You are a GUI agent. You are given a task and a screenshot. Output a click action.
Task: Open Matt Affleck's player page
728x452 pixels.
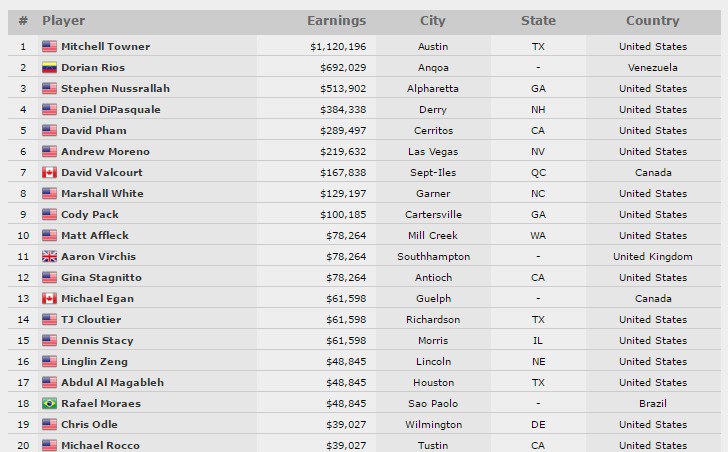95,235
